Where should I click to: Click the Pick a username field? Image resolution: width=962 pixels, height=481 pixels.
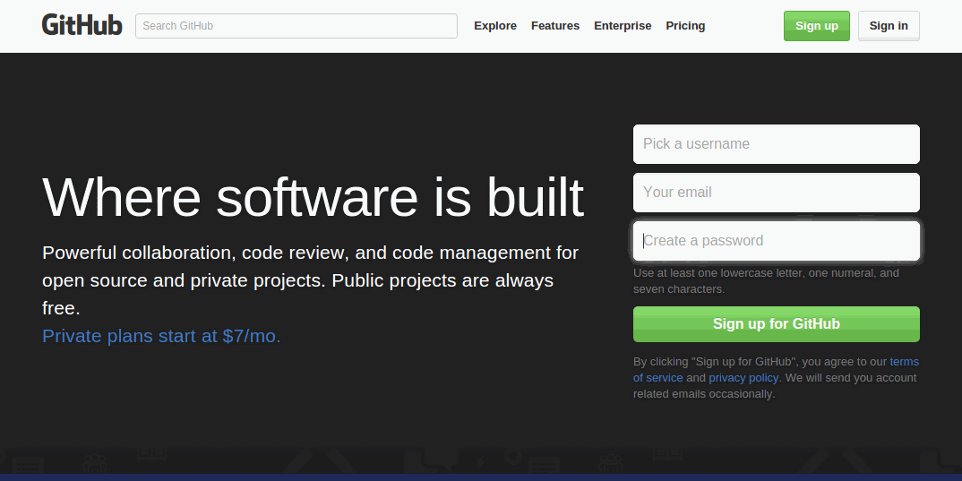pos(776,144)
